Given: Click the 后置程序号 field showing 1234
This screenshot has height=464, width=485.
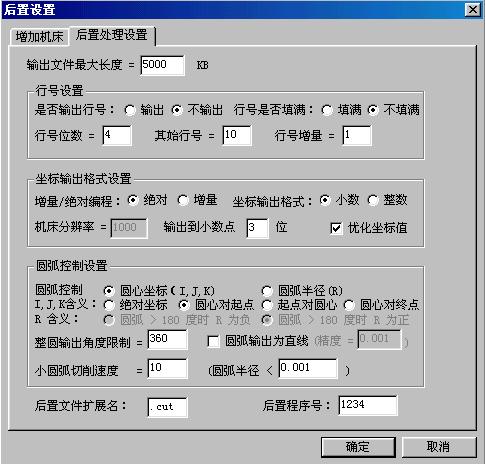Looking at the screenshot, I should pyautogui.click(x=368, y=405).
